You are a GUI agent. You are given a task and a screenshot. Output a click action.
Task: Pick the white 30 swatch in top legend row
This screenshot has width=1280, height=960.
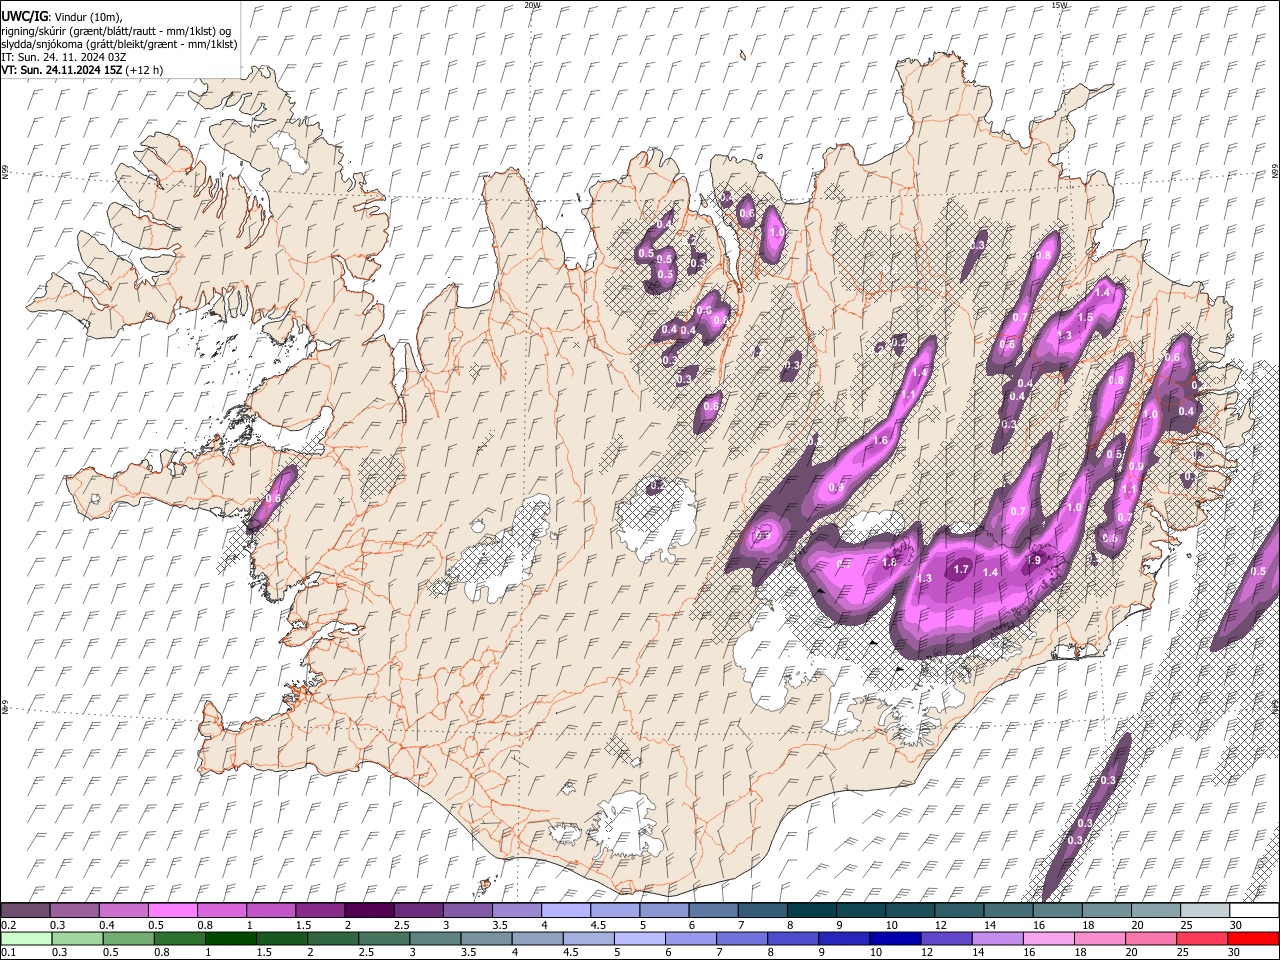[x=1254, y=910]
